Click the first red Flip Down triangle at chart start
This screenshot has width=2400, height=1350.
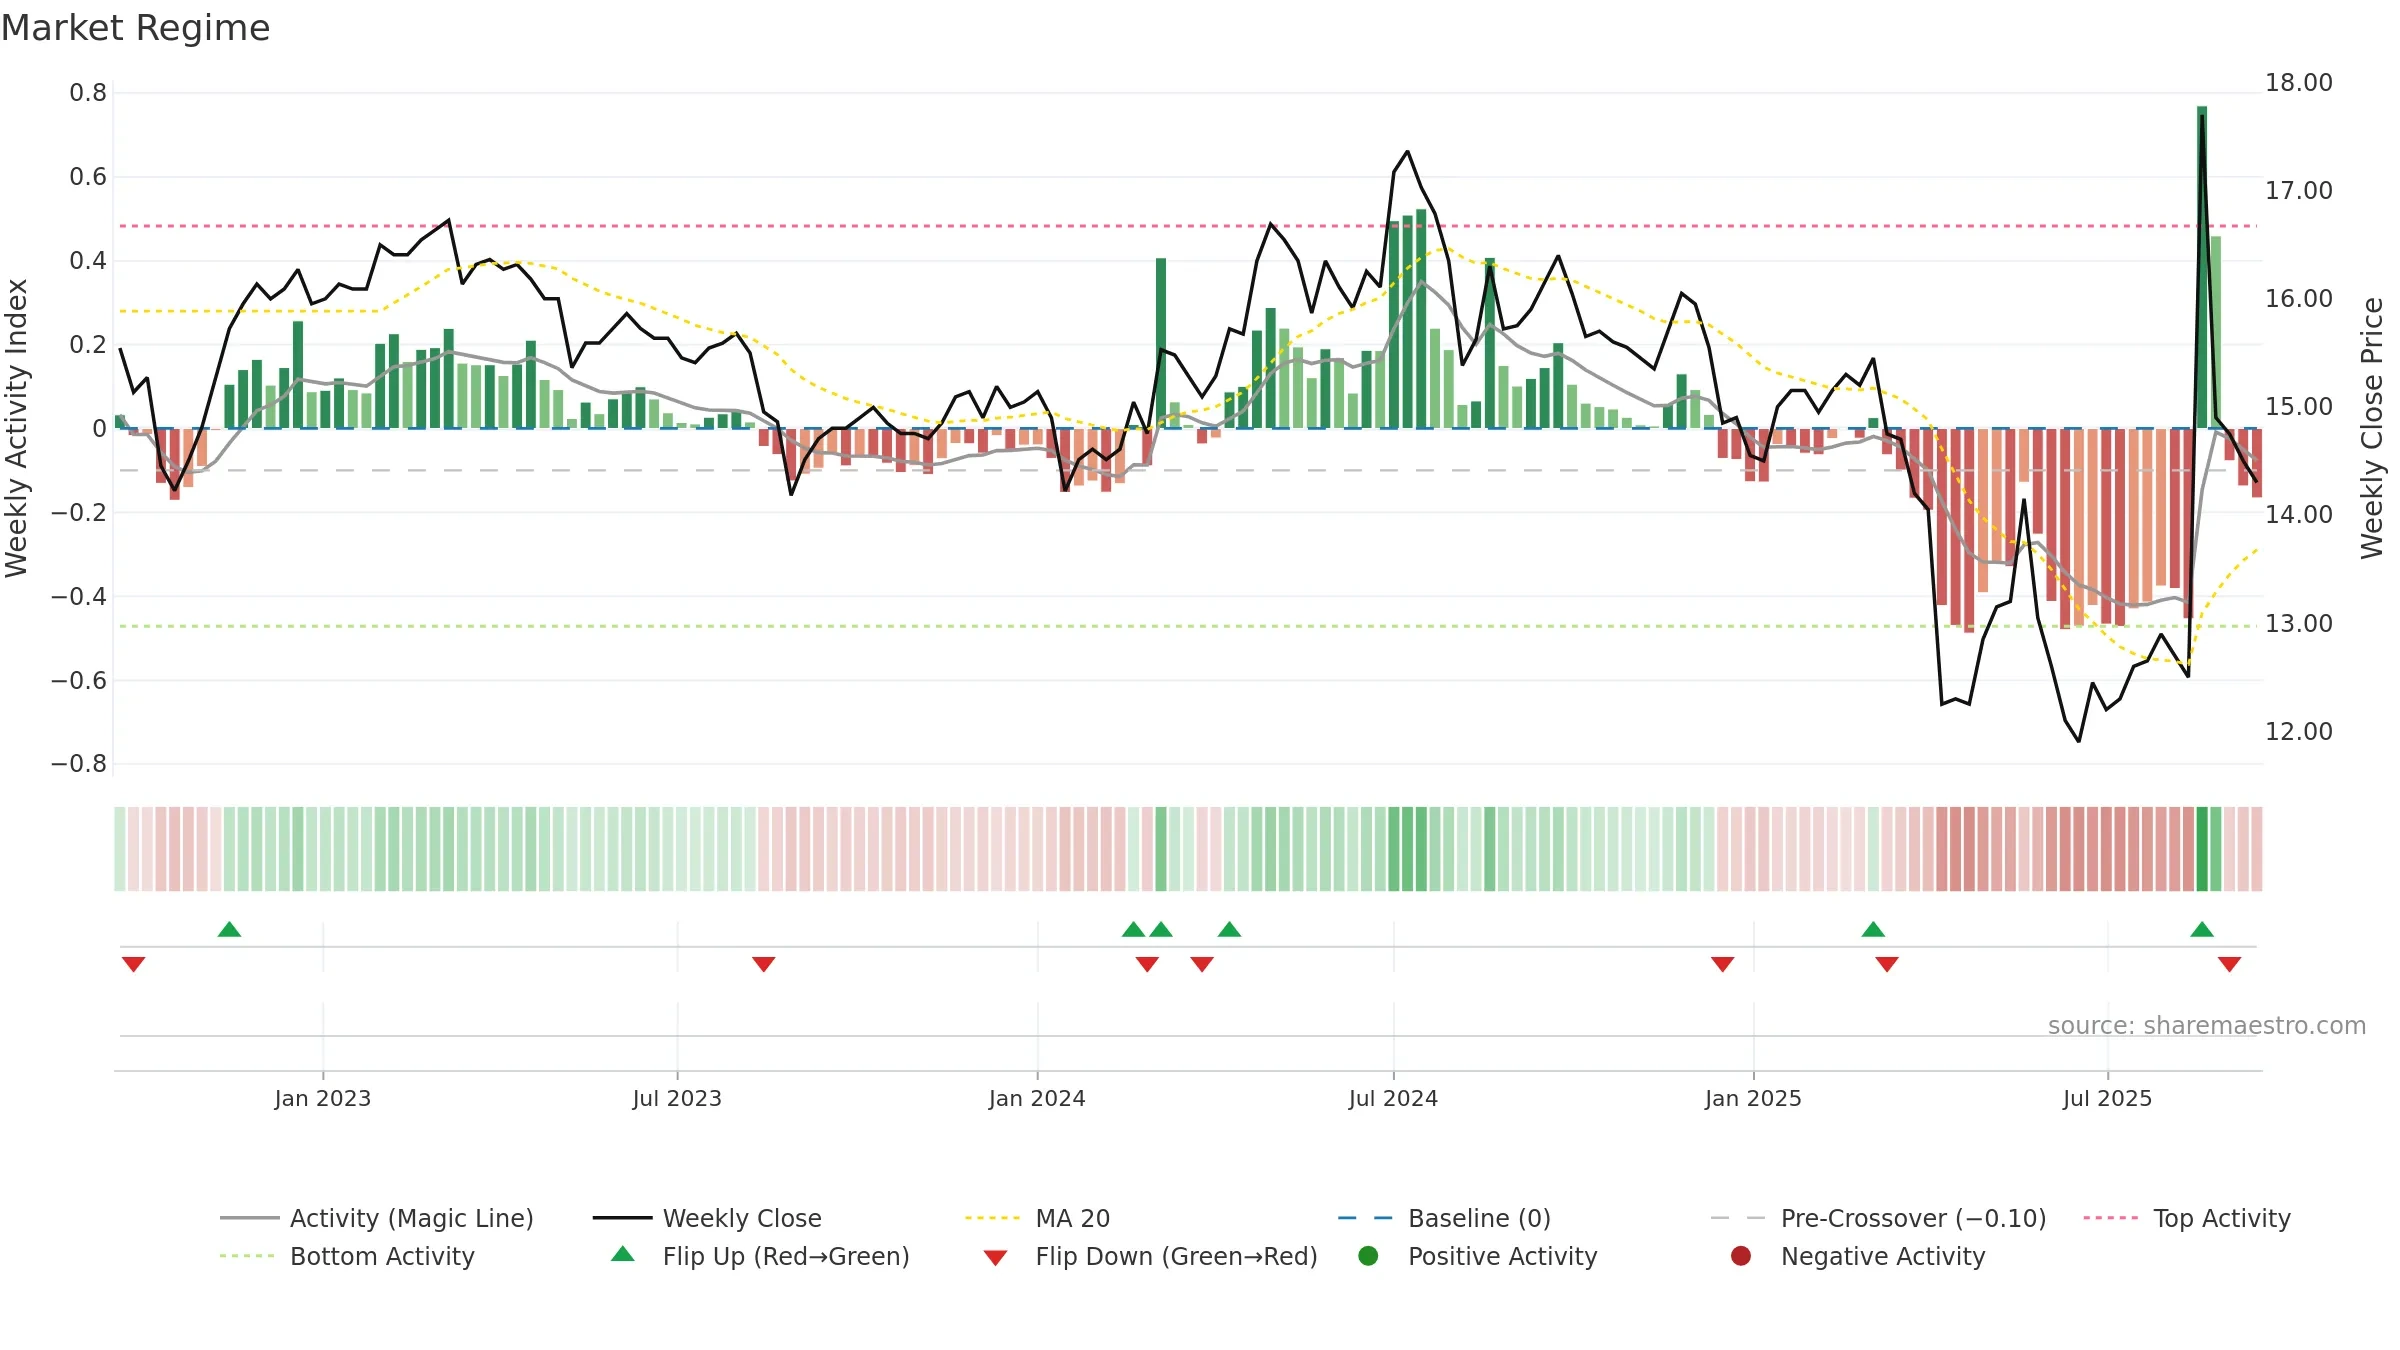pyautogui.click(x=133, y=964)
